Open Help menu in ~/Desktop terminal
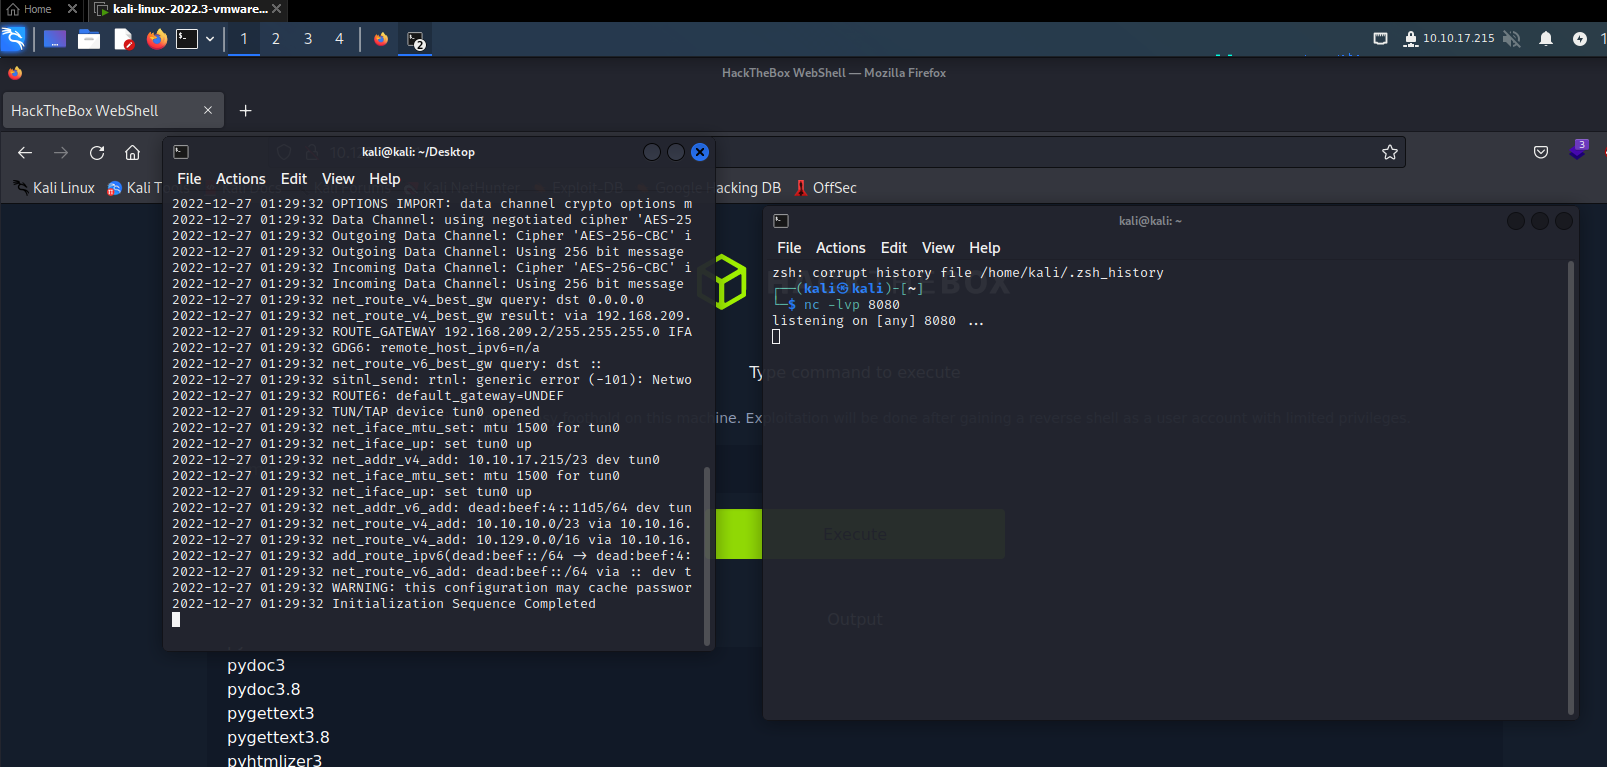The width and height of the screenshot is (1607, 767). click(385, 179)
